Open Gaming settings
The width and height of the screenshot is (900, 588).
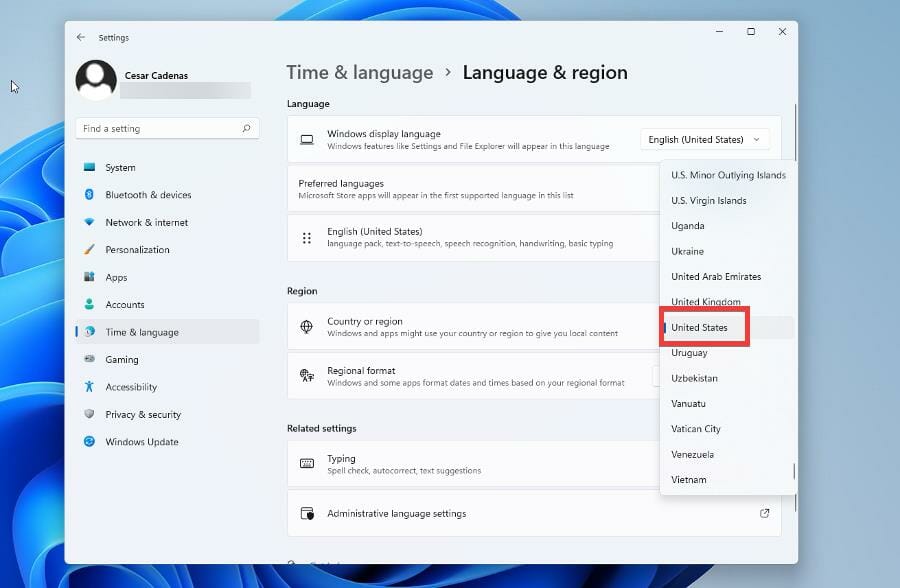click(x=167, y=359)
